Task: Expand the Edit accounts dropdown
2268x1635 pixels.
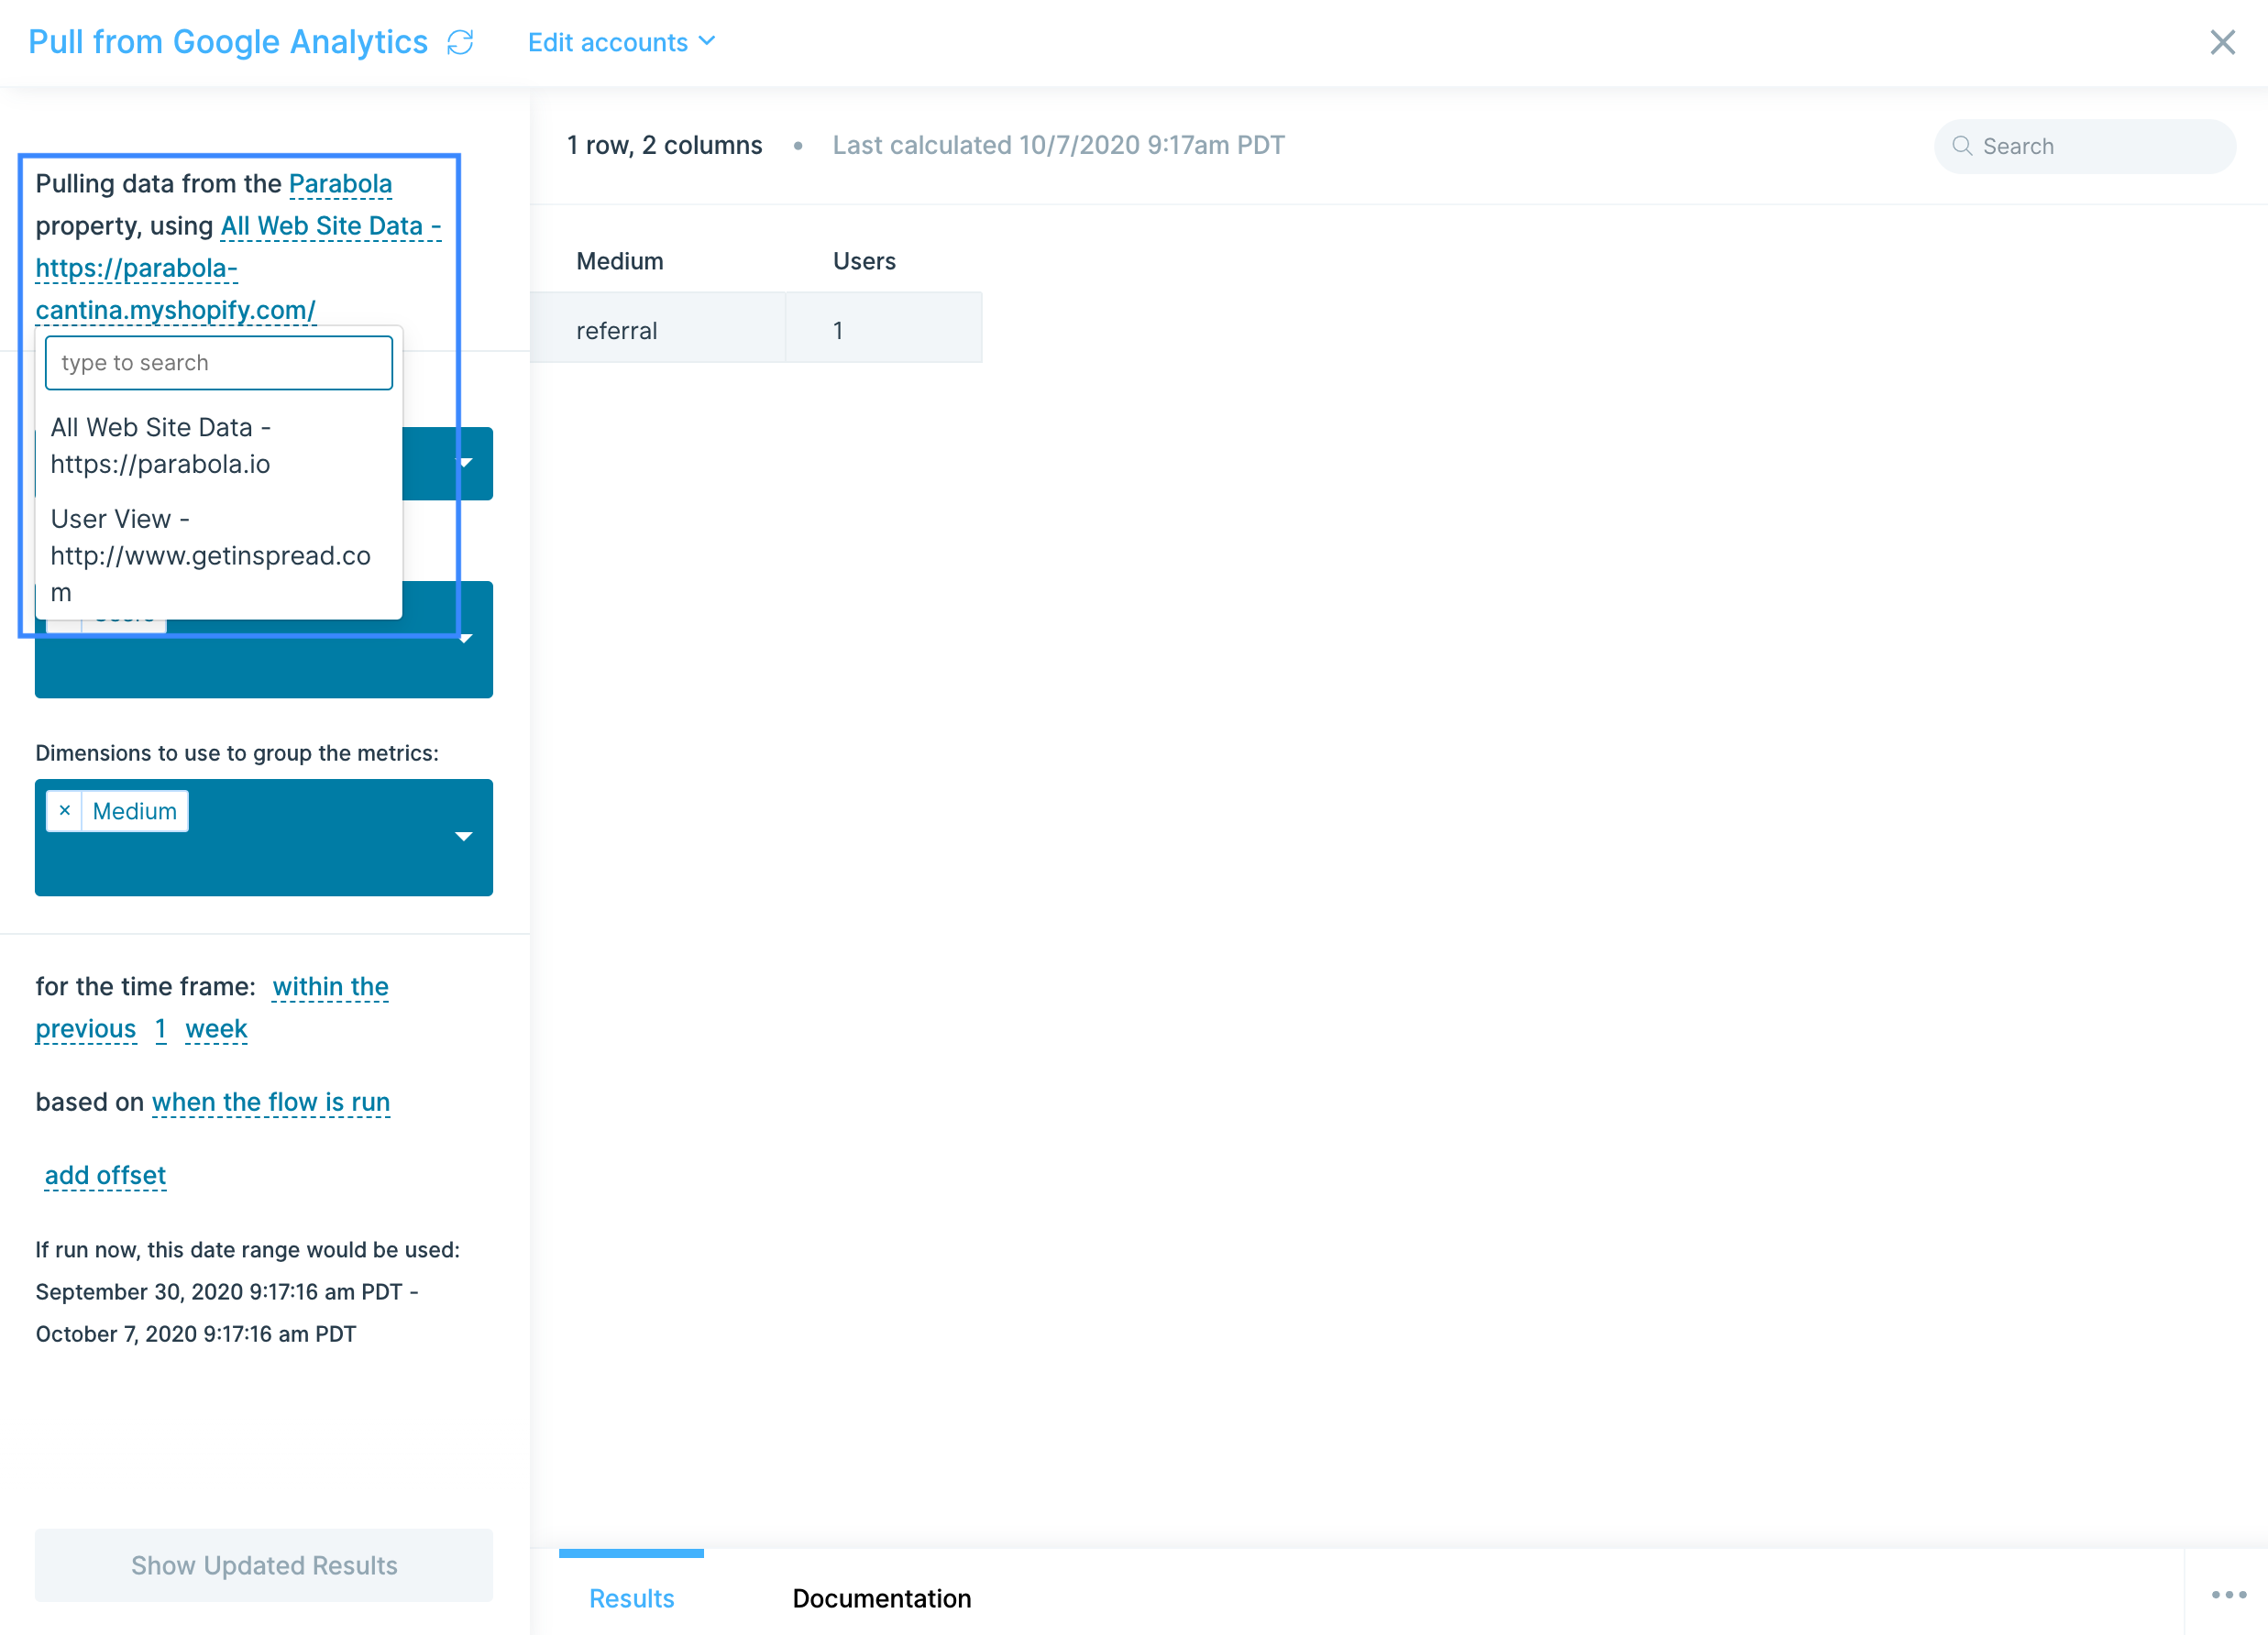Action: 621,42
